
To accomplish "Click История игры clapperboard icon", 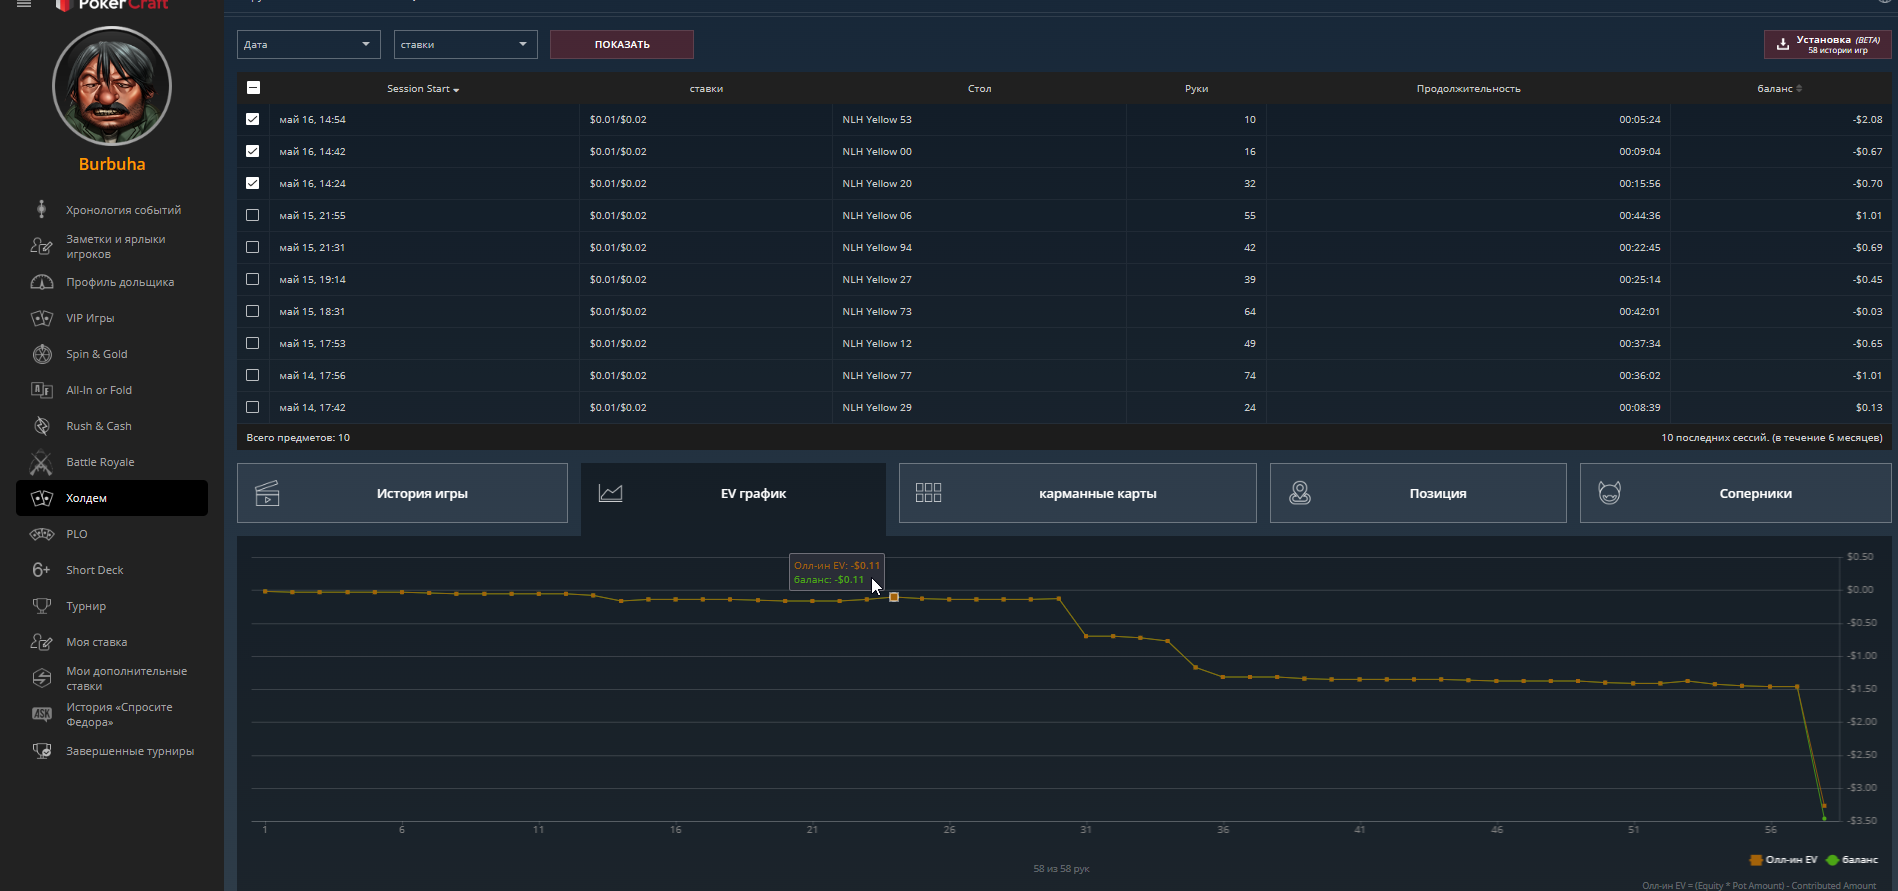I will click(267, 493).
